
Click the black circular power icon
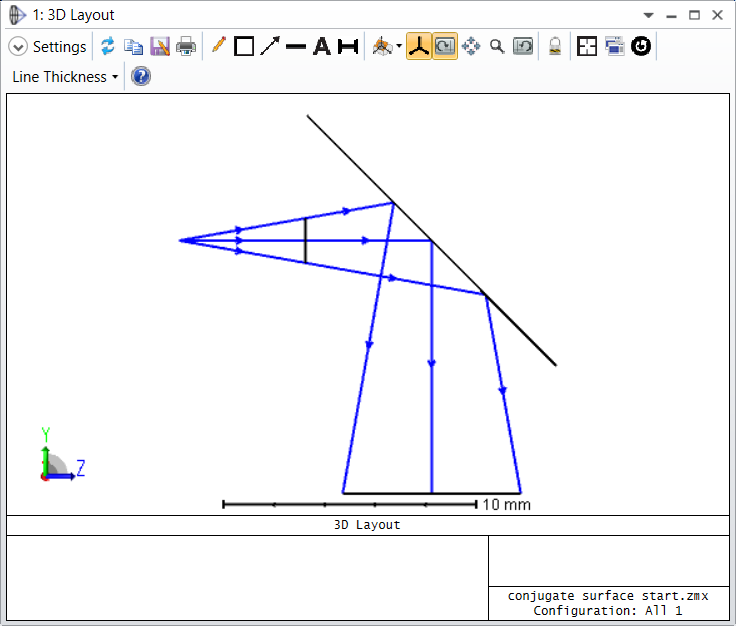(641, 46)
